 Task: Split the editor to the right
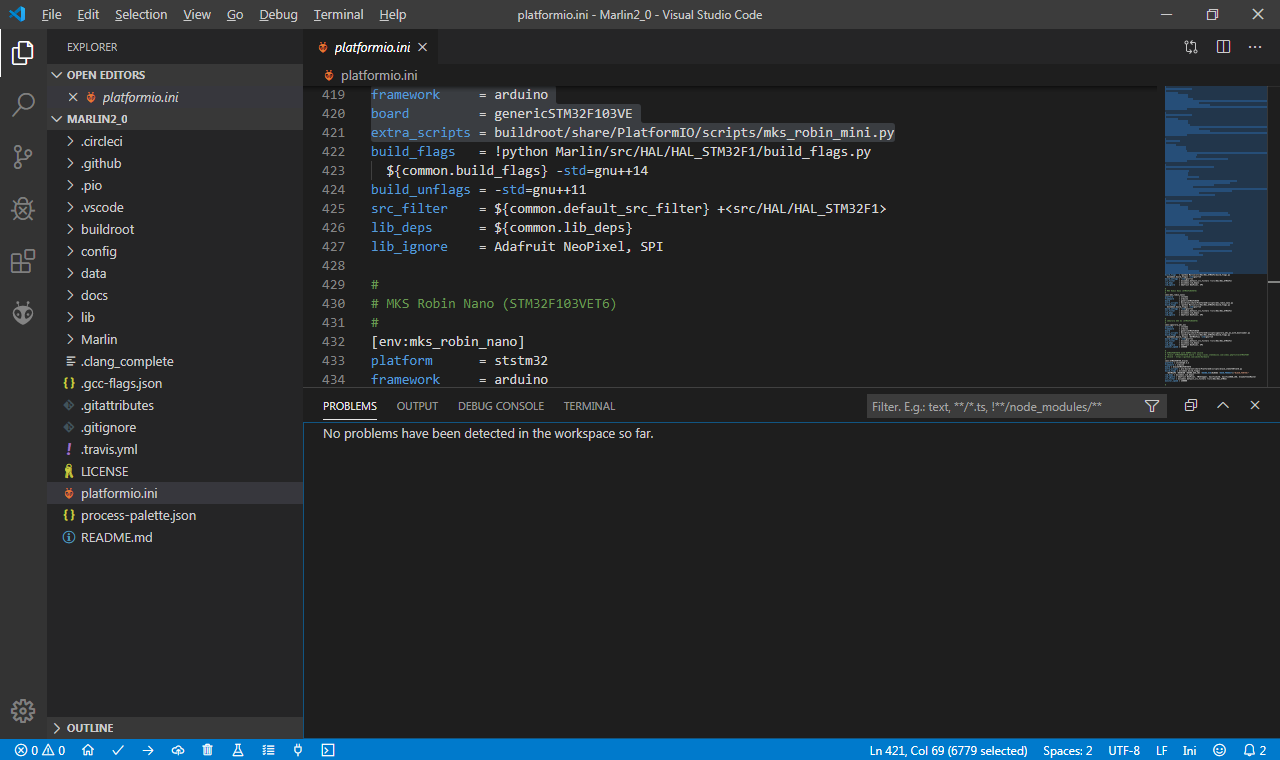click(1223, 47)
